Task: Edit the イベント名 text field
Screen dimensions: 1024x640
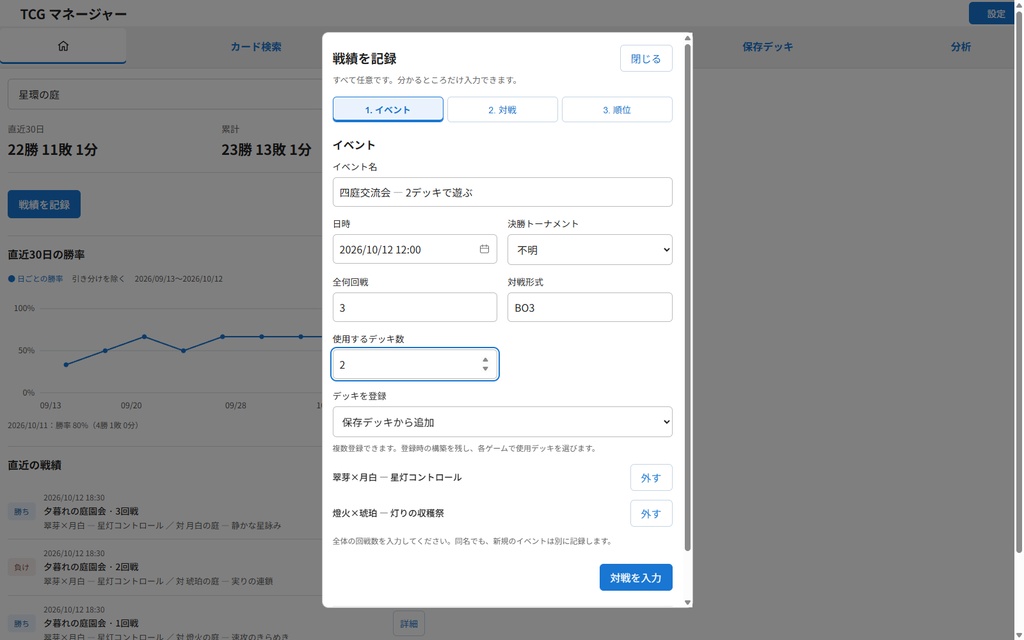Action: pos(502,192)
